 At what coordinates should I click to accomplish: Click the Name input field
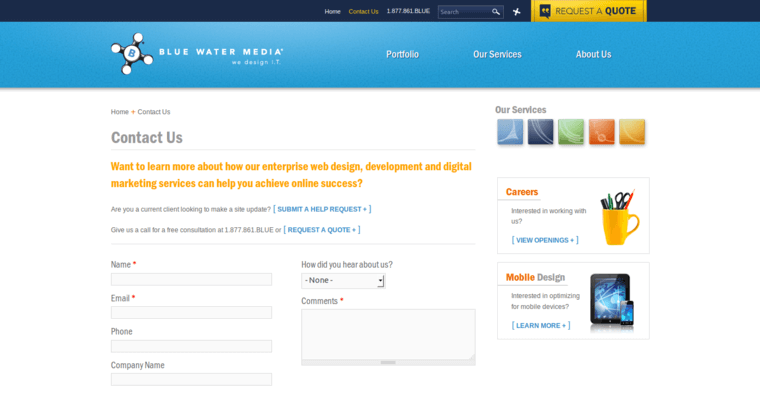[x=191, y=280]
